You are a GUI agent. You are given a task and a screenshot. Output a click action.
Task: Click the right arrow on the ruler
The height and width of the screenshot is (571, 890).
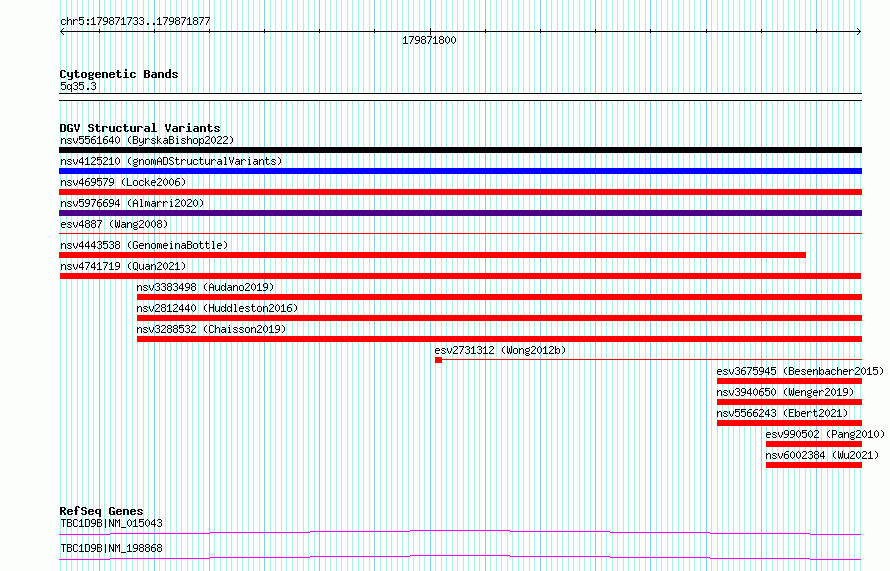(859, 32)
